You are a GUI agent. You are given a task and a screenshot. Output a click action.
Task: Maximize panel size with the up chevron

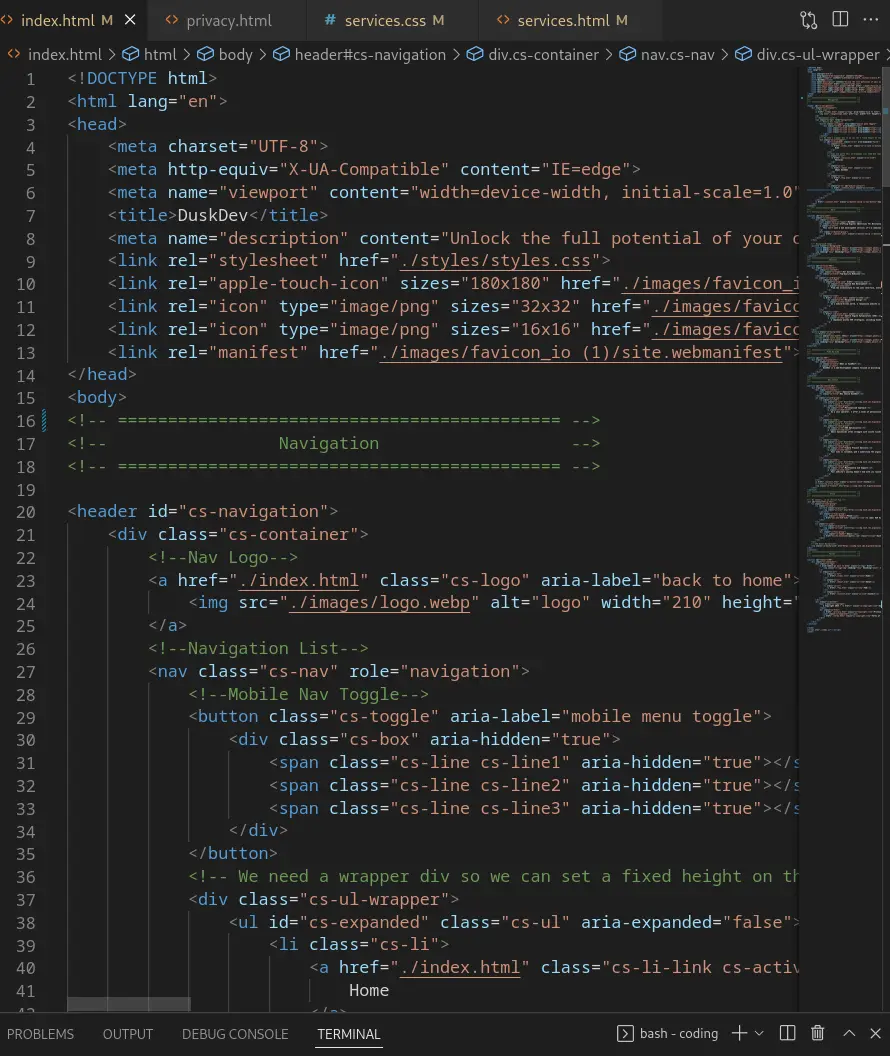click(848, 1033)
